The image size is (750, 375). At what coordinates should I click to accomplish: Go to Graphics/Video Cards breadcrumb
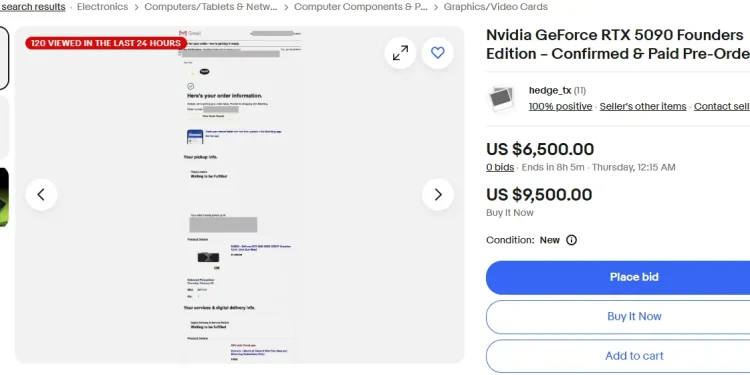click(x=496, y=7)
